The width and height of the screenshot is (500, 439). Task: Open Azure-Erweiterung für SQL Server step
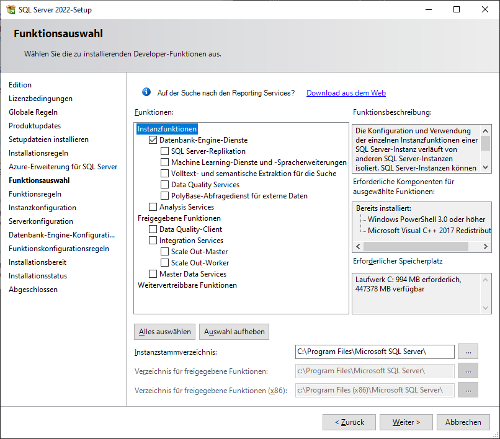[63, 167]
